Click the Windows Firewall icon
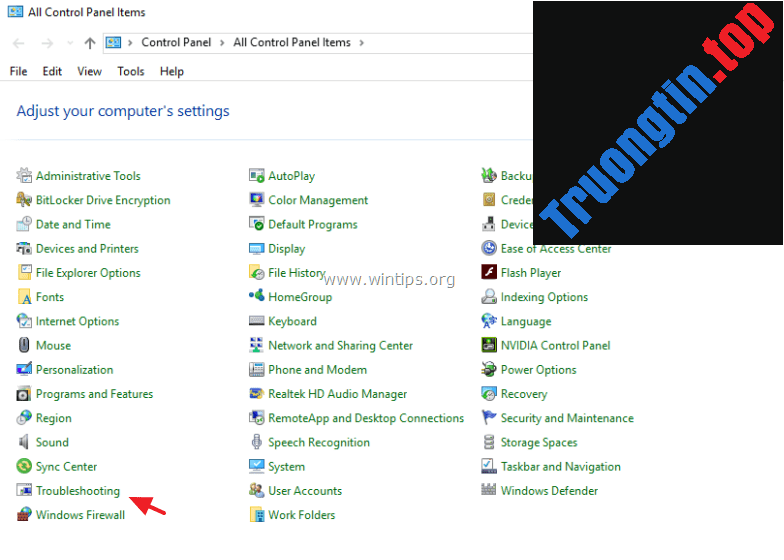This screenshot has width=784, height=560. 24,514
